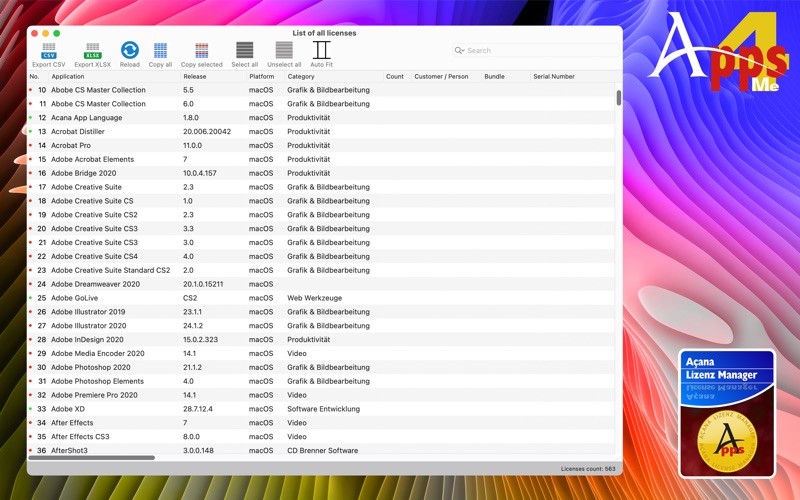
Task: Select the Adobe Creative Suite CS4 row
Action: click(321, 256)
